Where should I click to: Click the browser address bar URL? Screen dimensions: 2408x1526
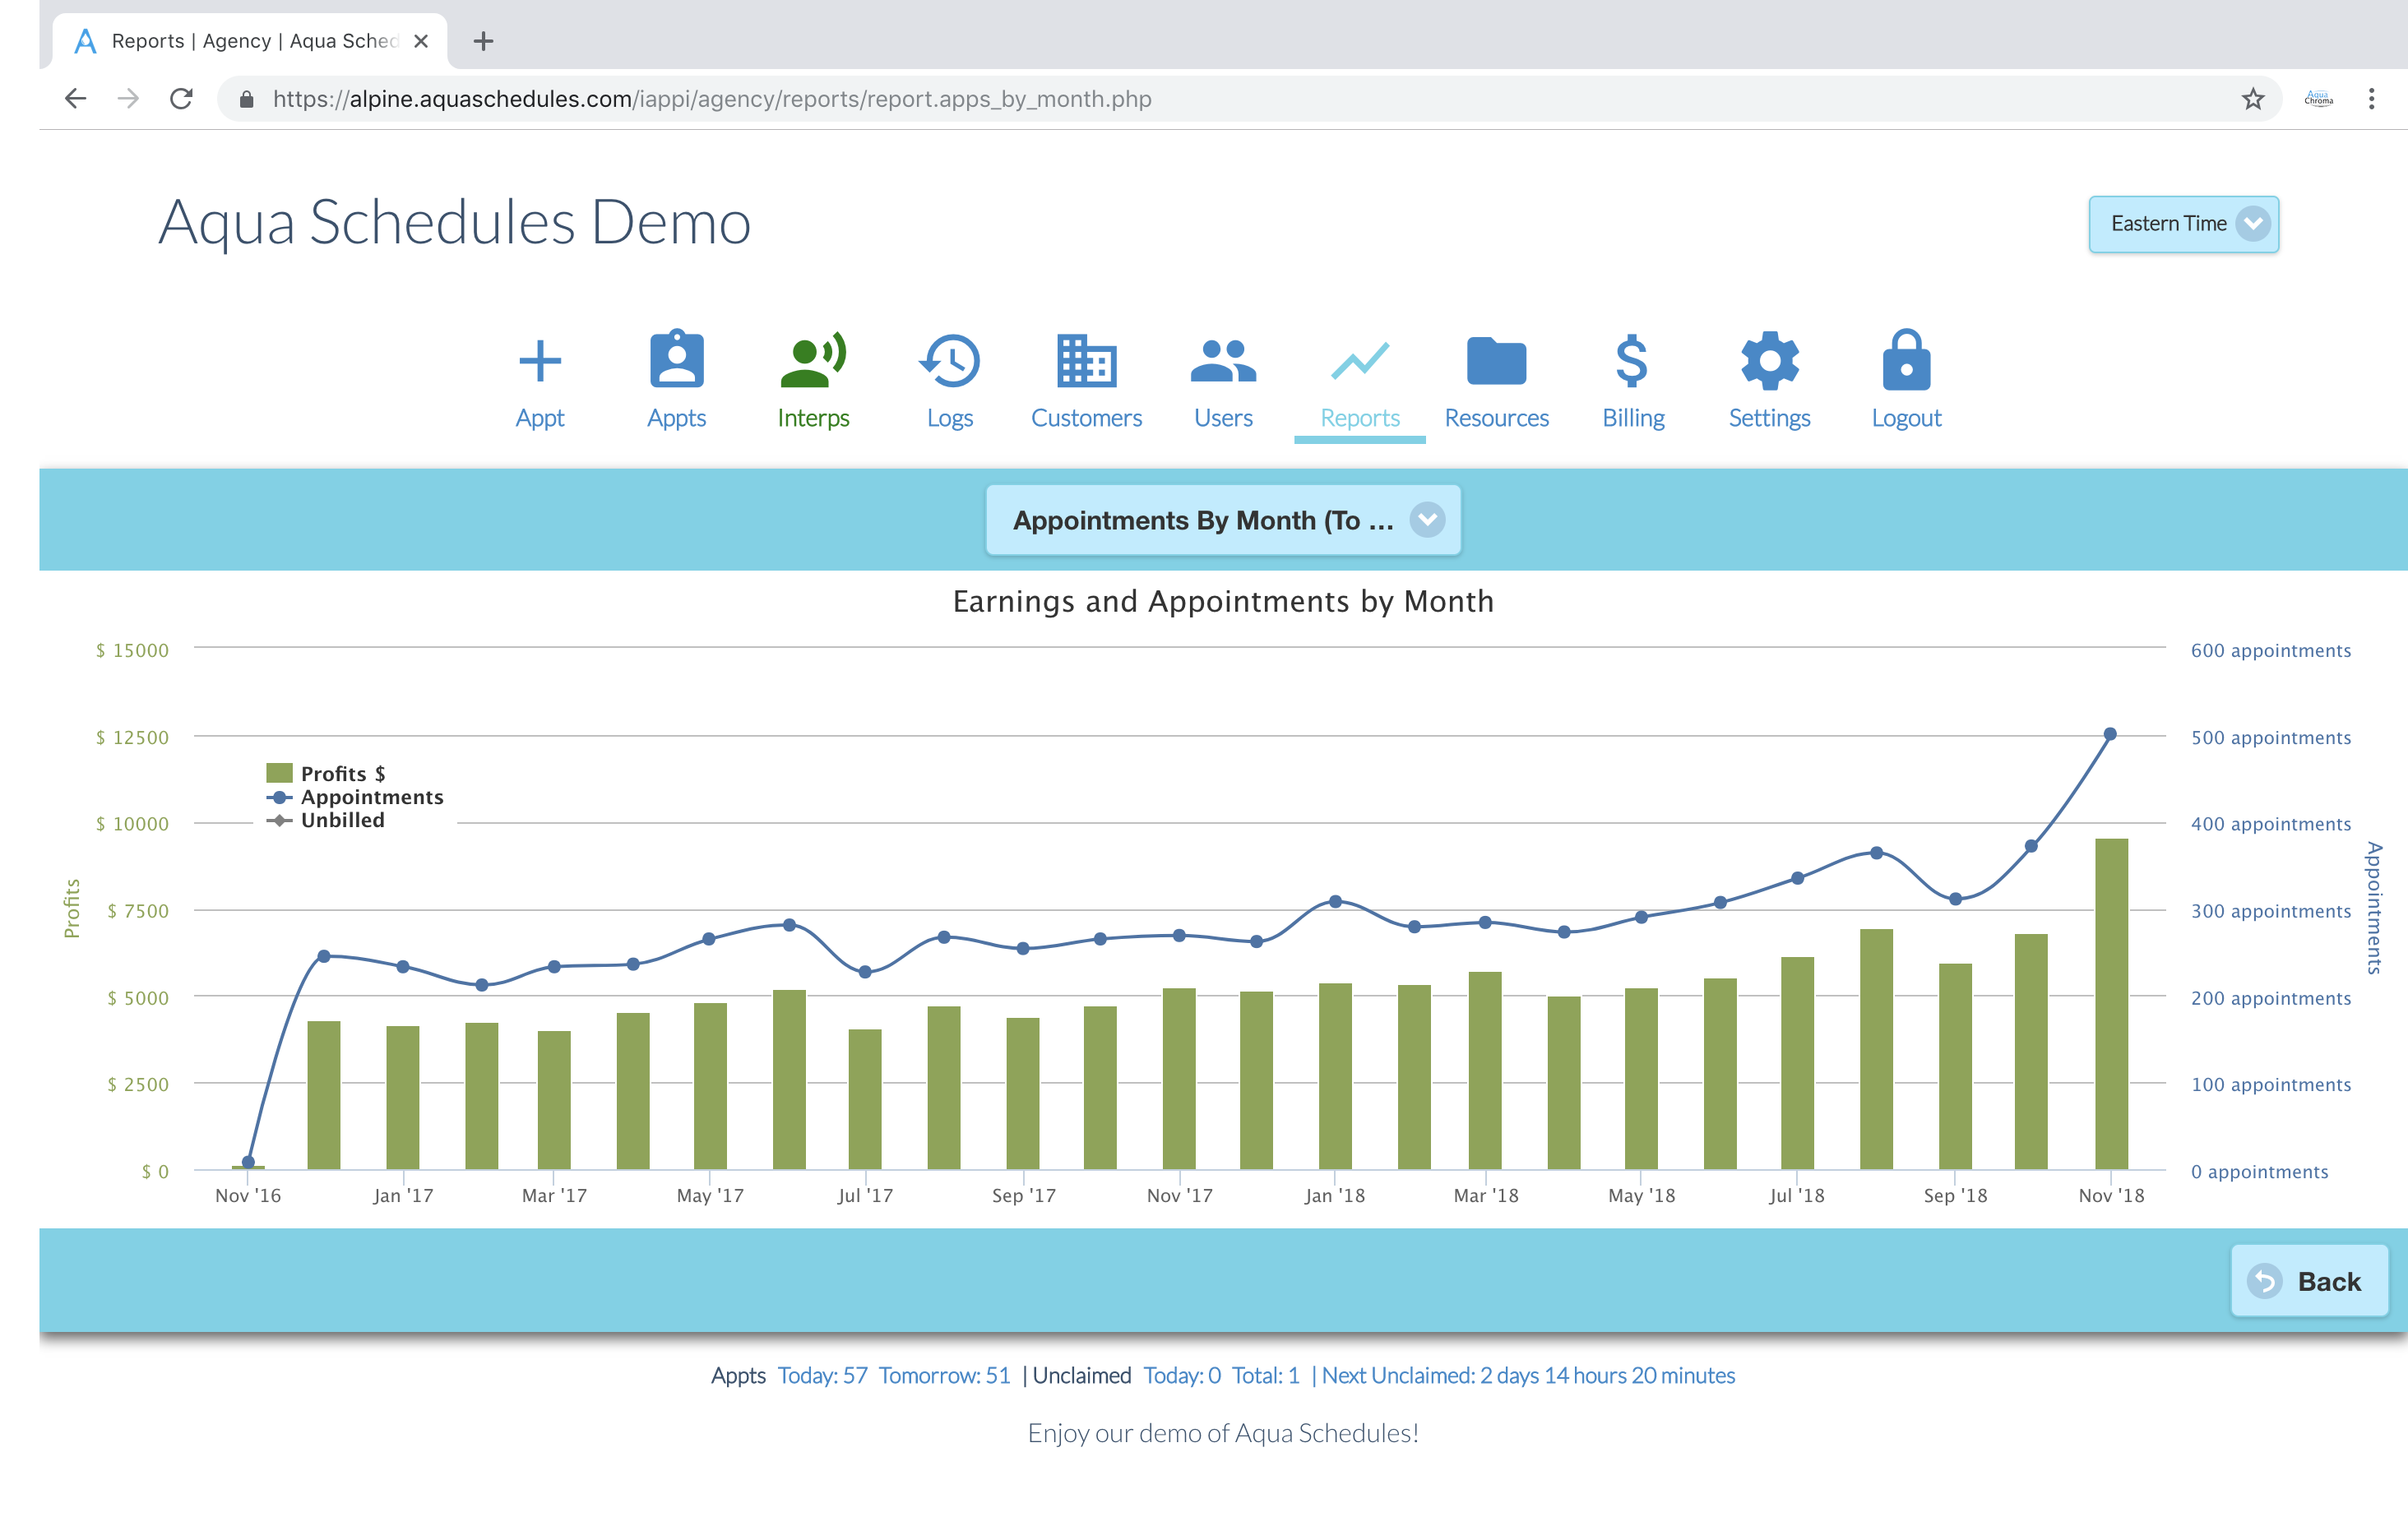[x=712, y=98]
